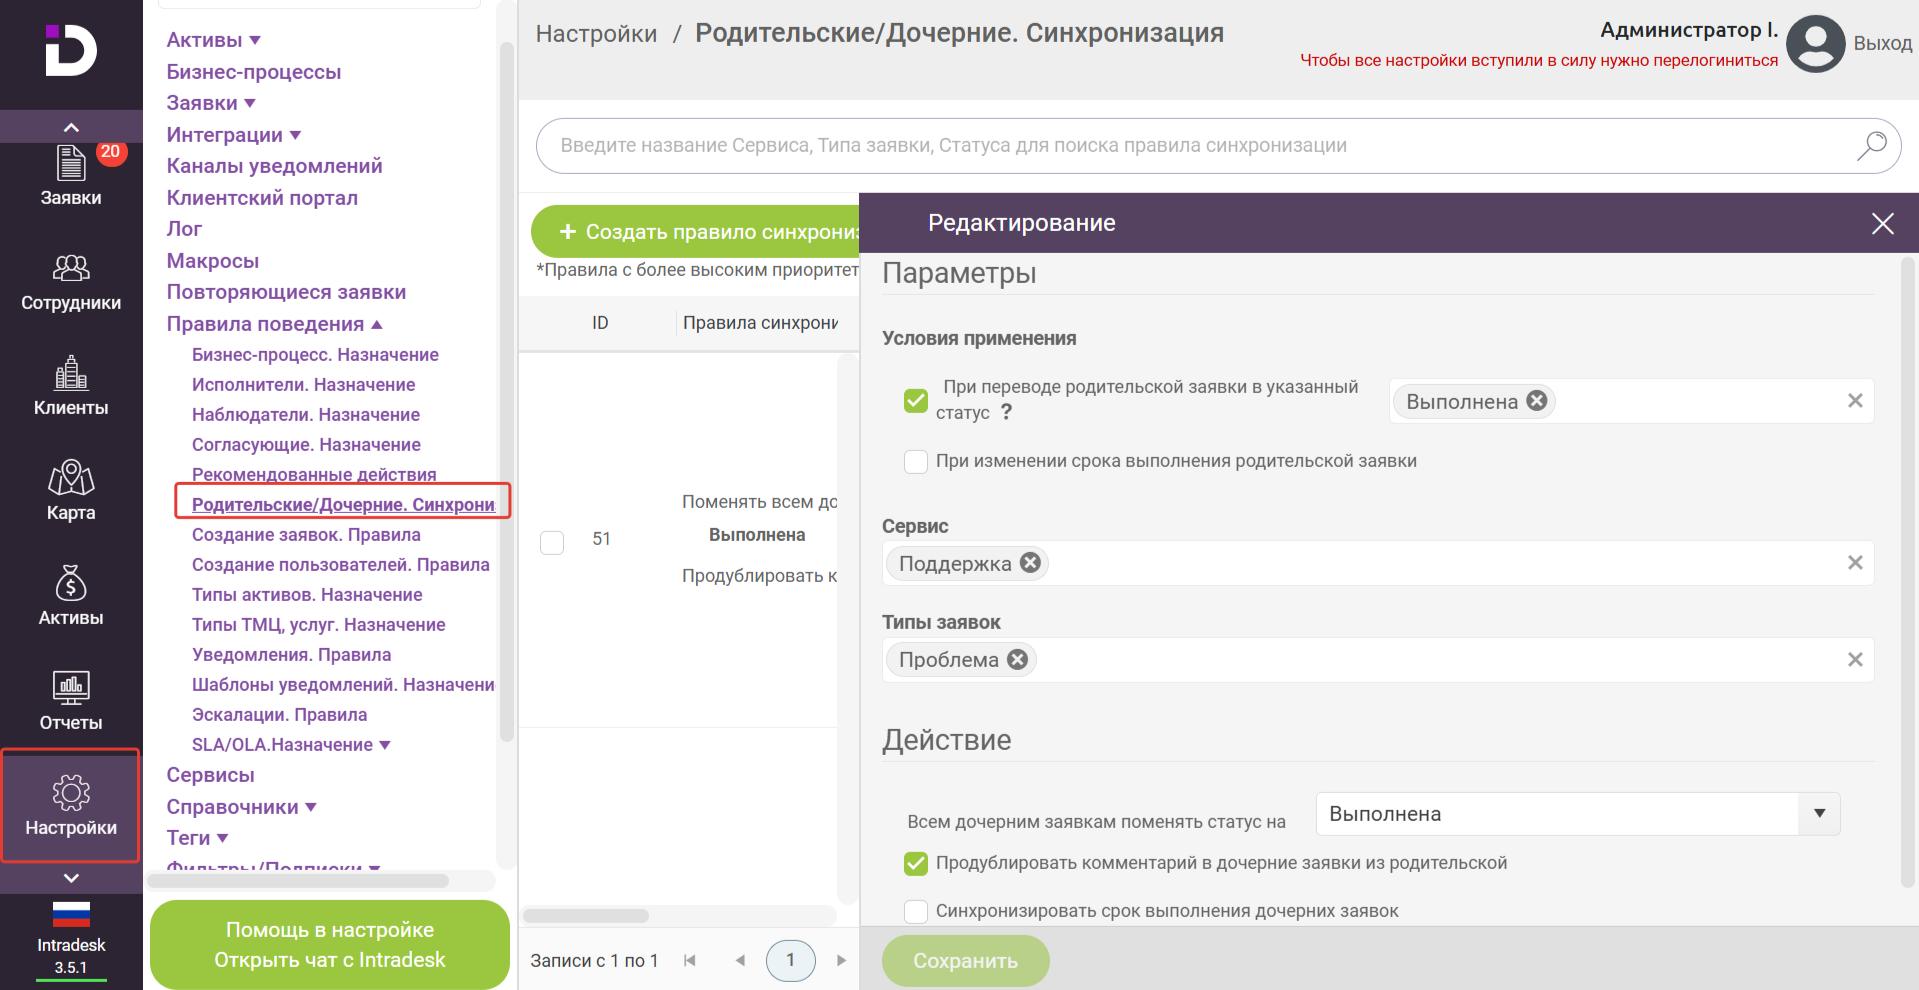Go to Клиенты in sidebar
1919x990 pixels.
click(70, 387)
